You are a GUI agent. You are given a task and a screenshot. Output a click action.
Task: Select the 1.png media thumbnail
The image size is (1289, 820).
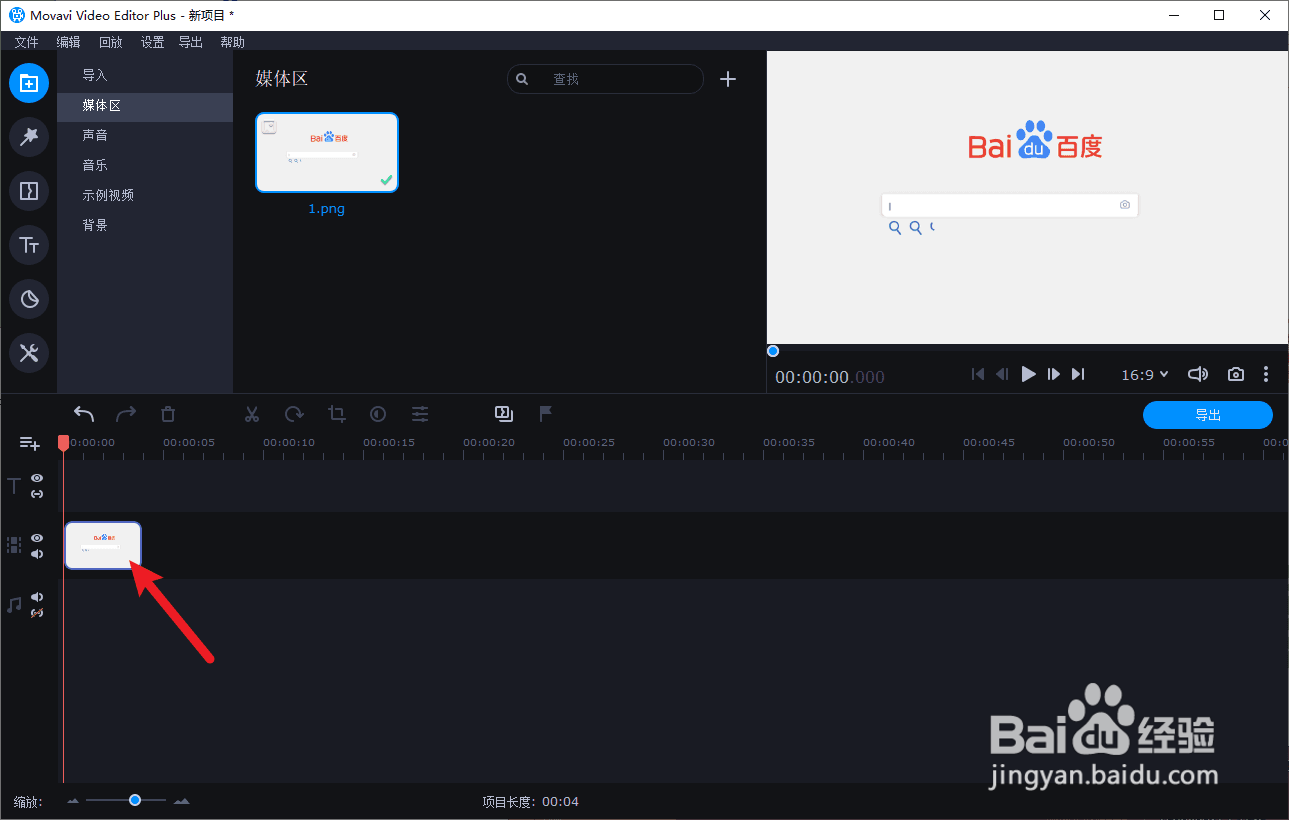pyautogui.click(x=327, y=152)
